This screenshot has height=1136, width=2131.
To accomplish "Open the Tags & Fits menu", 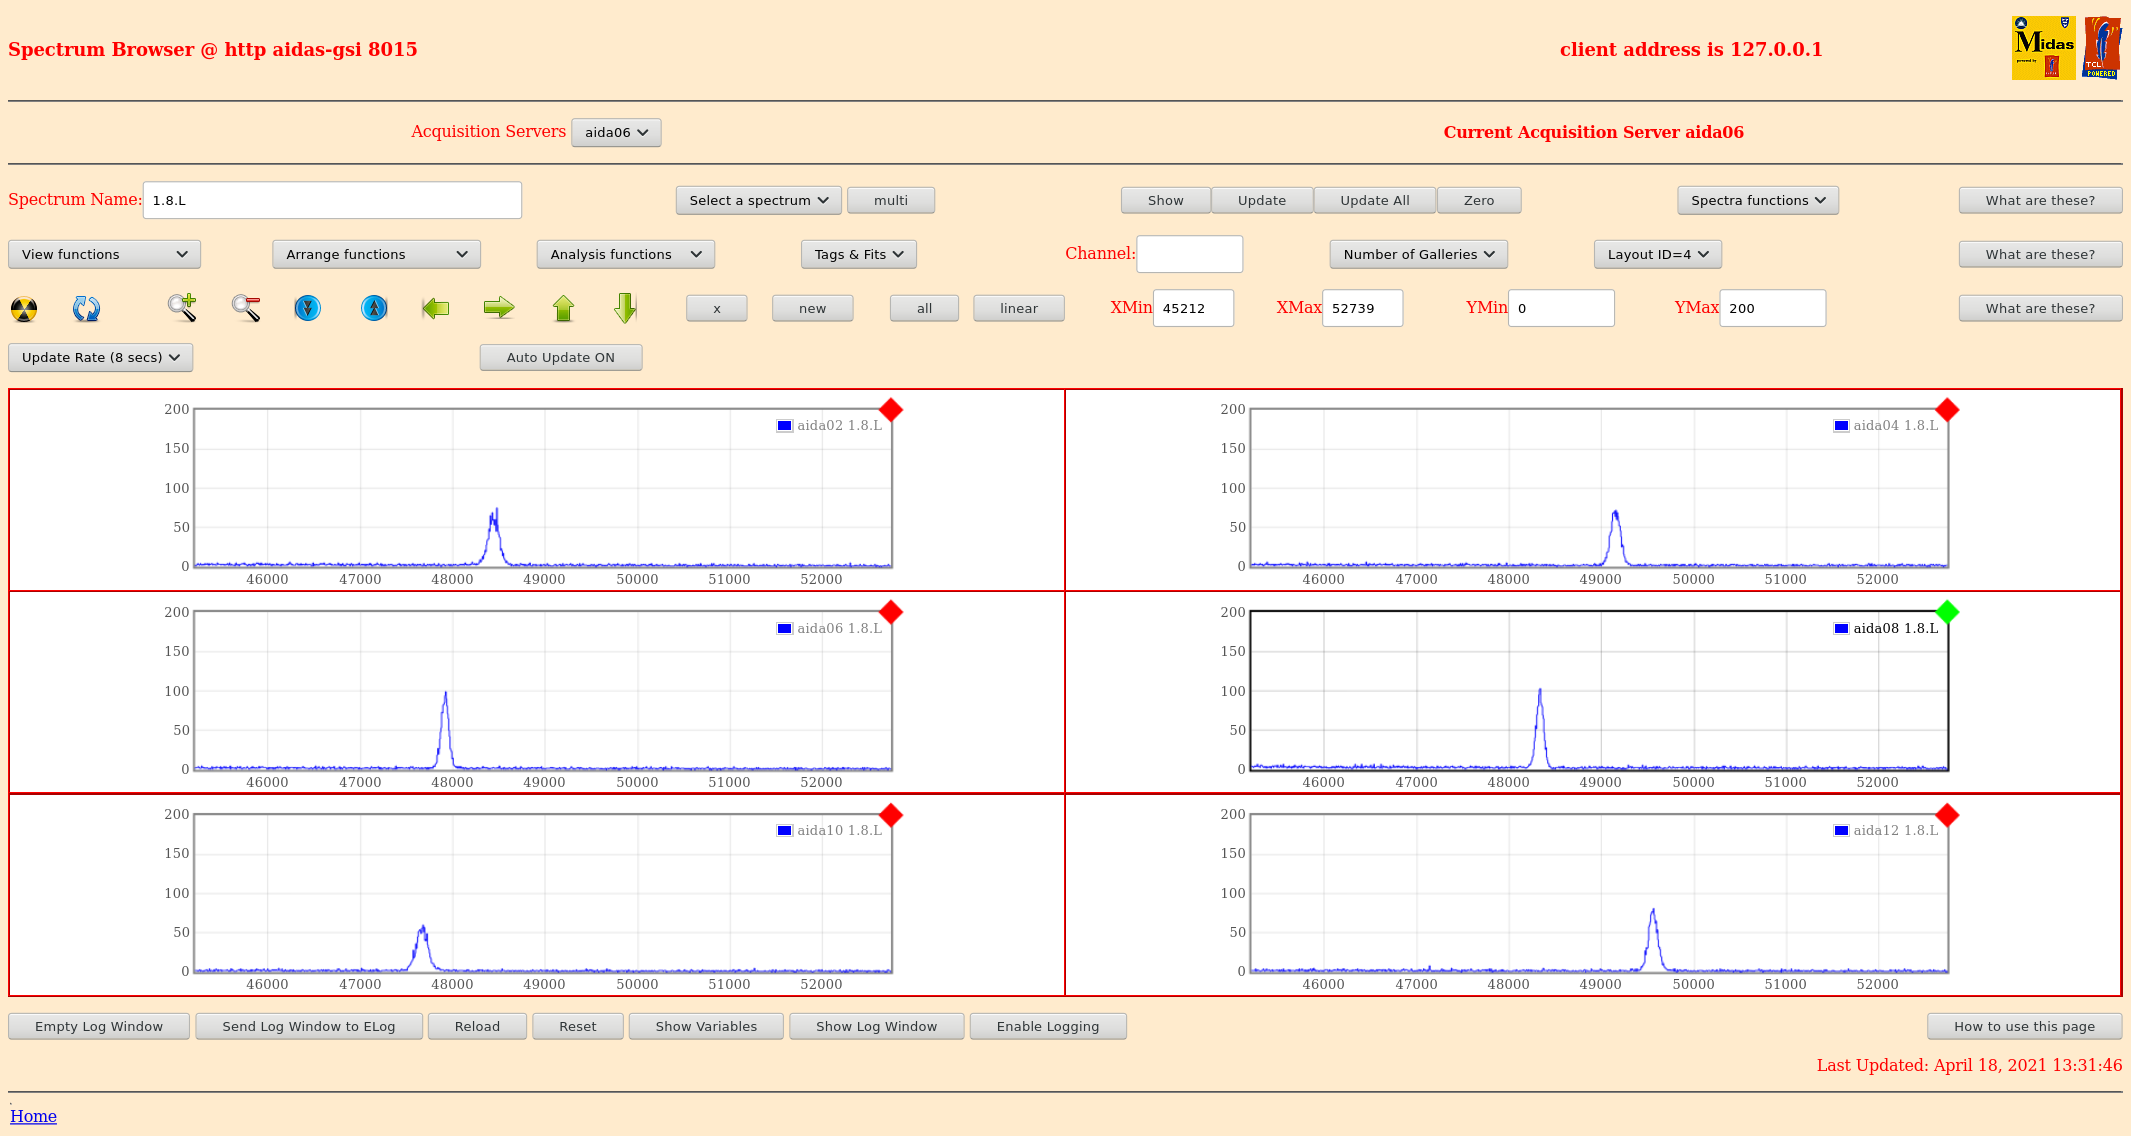I will 858,254.
